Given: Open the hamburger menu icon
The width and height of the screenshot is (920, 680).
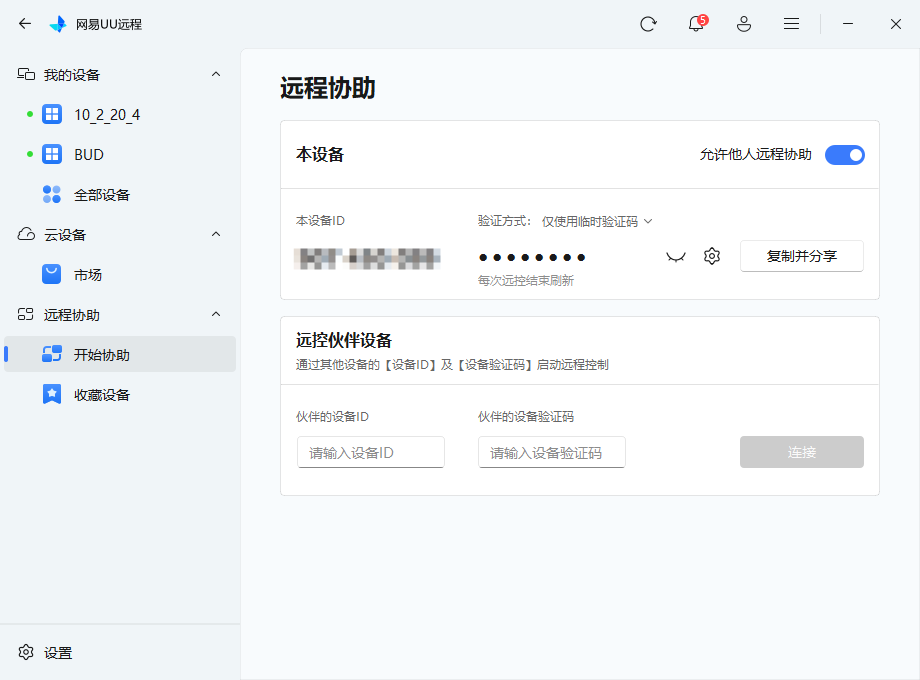Looking at the screenshot, I should tap(791, 24).
